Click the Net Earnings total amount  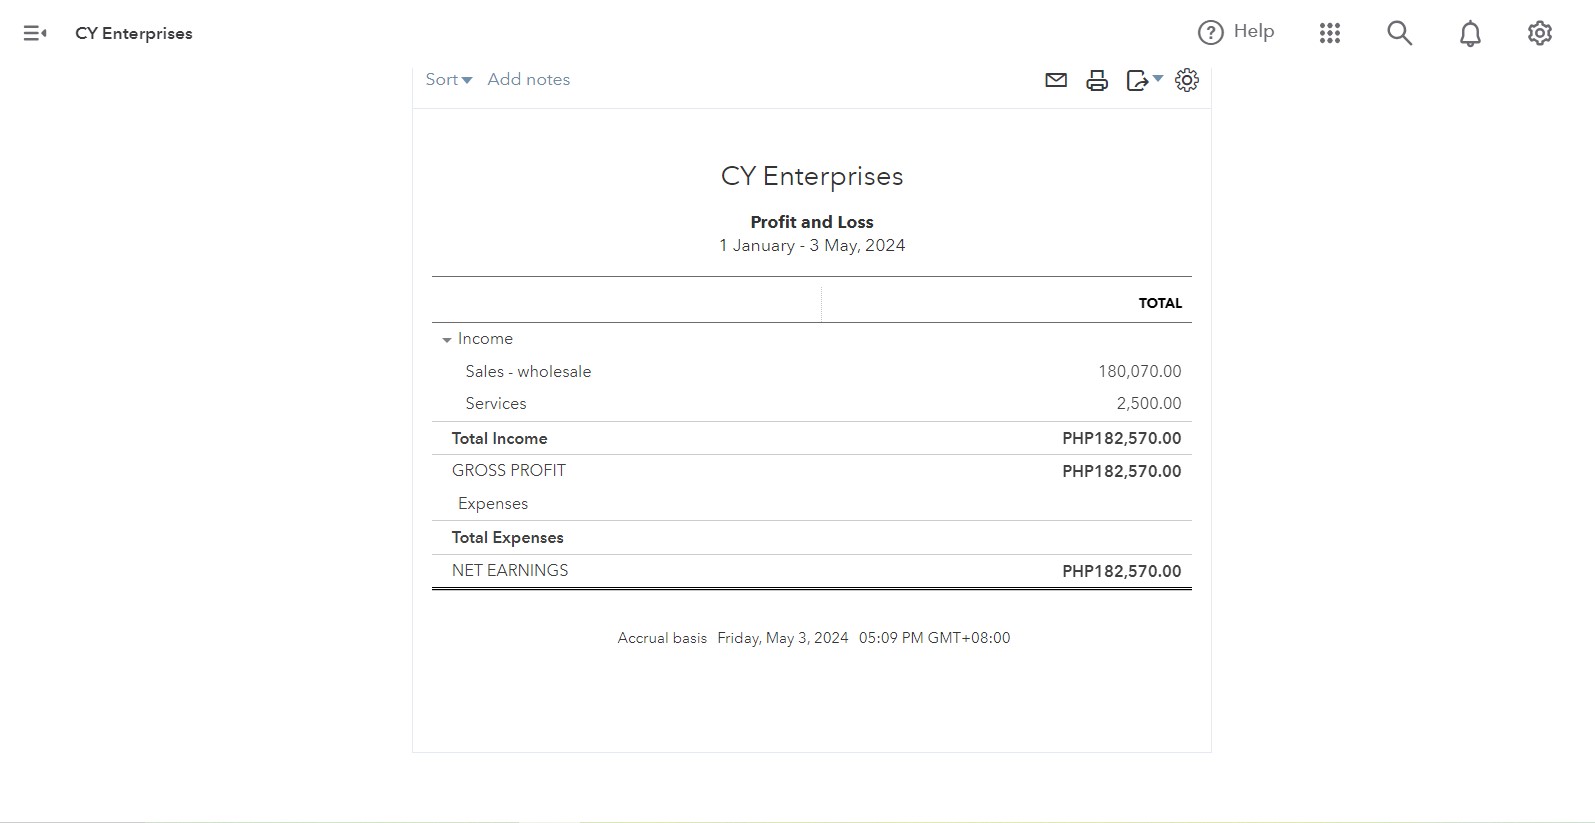1121,571
